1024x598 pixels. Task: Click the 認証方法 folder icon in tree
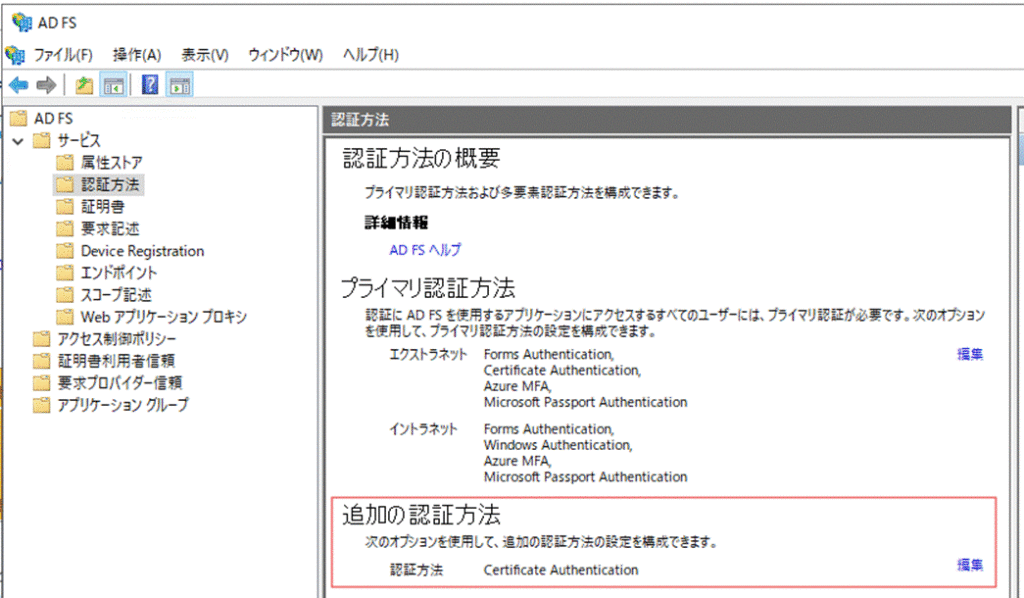(x=65, y=184)
